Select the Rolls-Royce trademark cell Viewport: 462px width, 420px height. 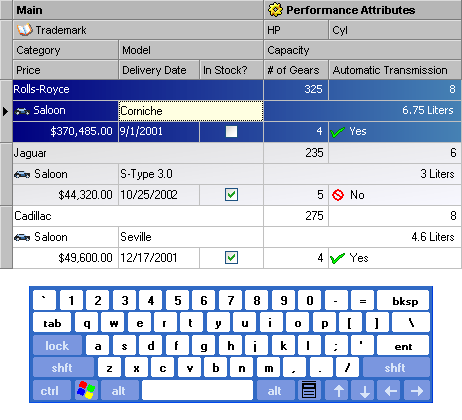click(138, 90)
